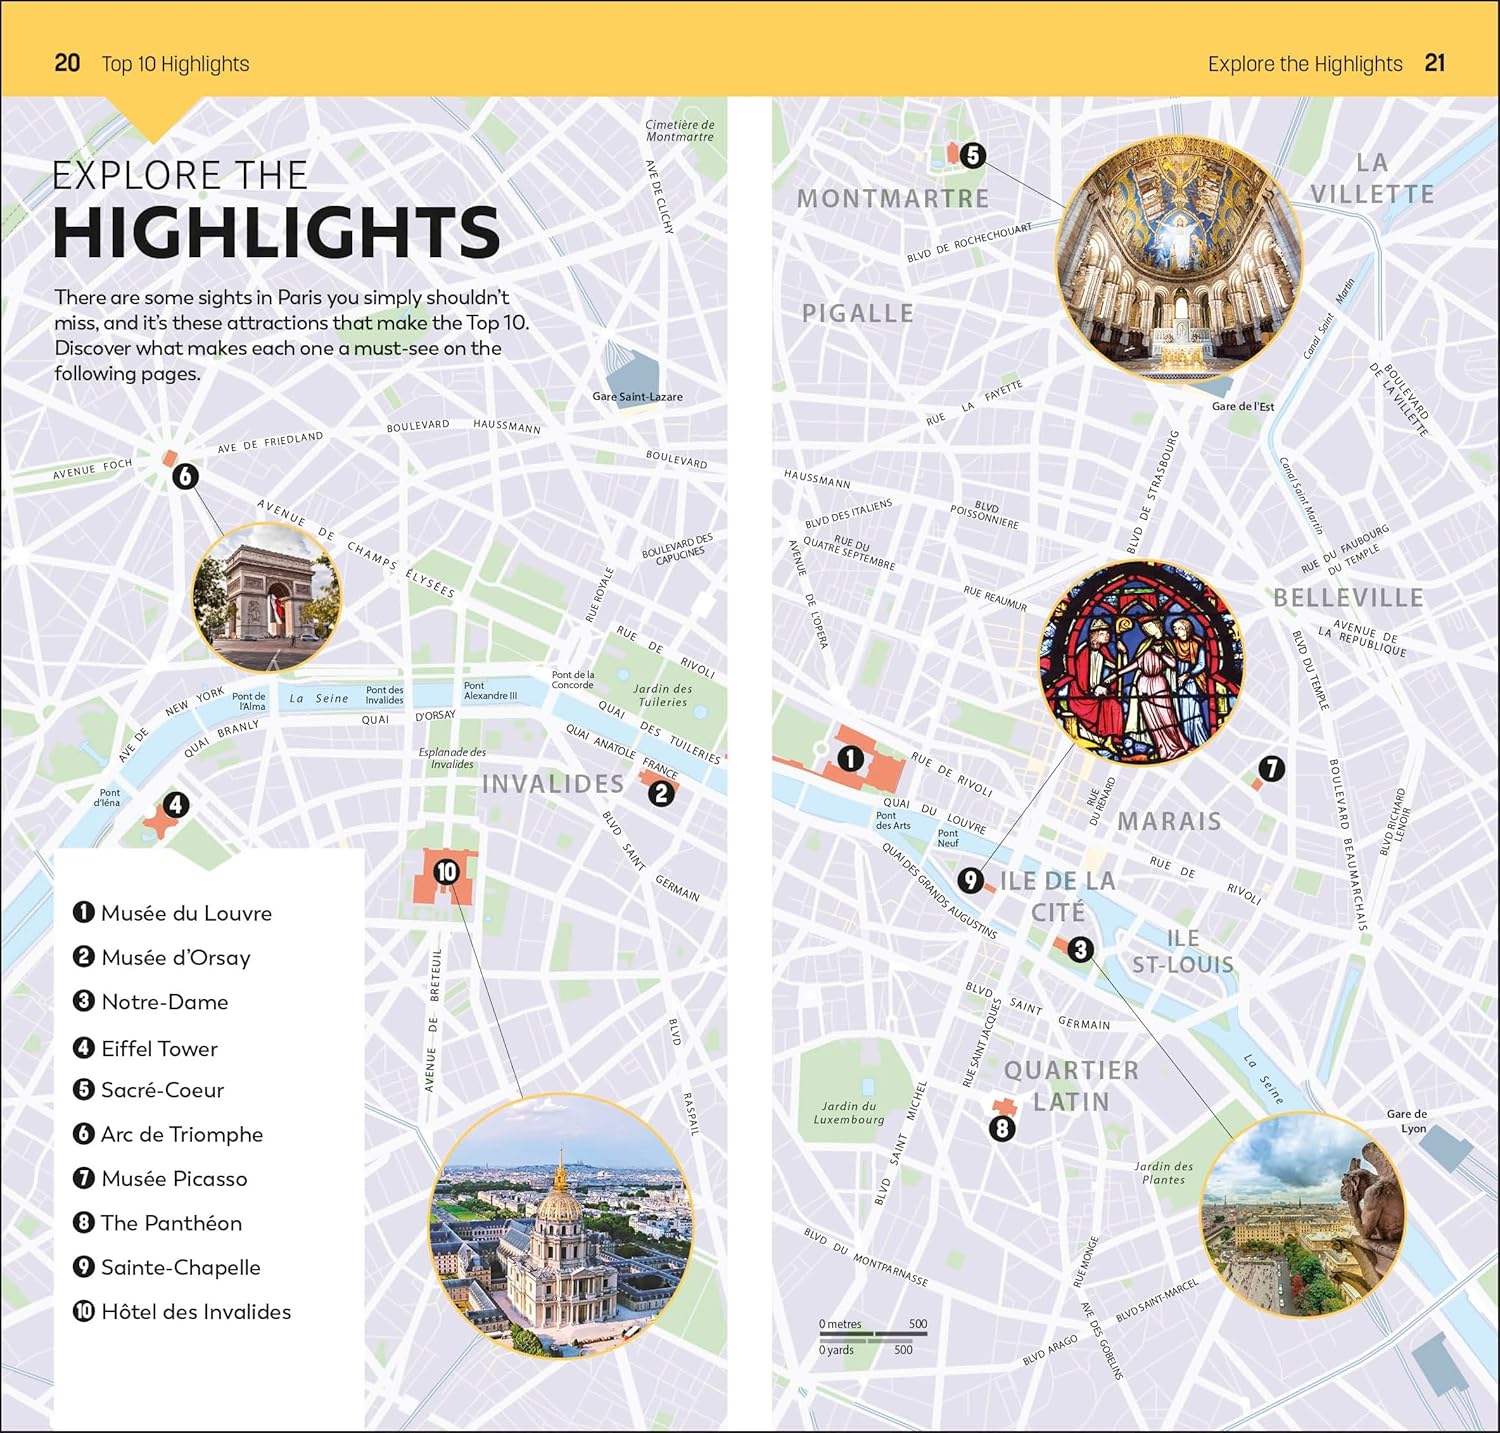This screenshot has width=1500, height=1433.
Task: Click map marker 7 in the Marais
Action: [1271, 768]
